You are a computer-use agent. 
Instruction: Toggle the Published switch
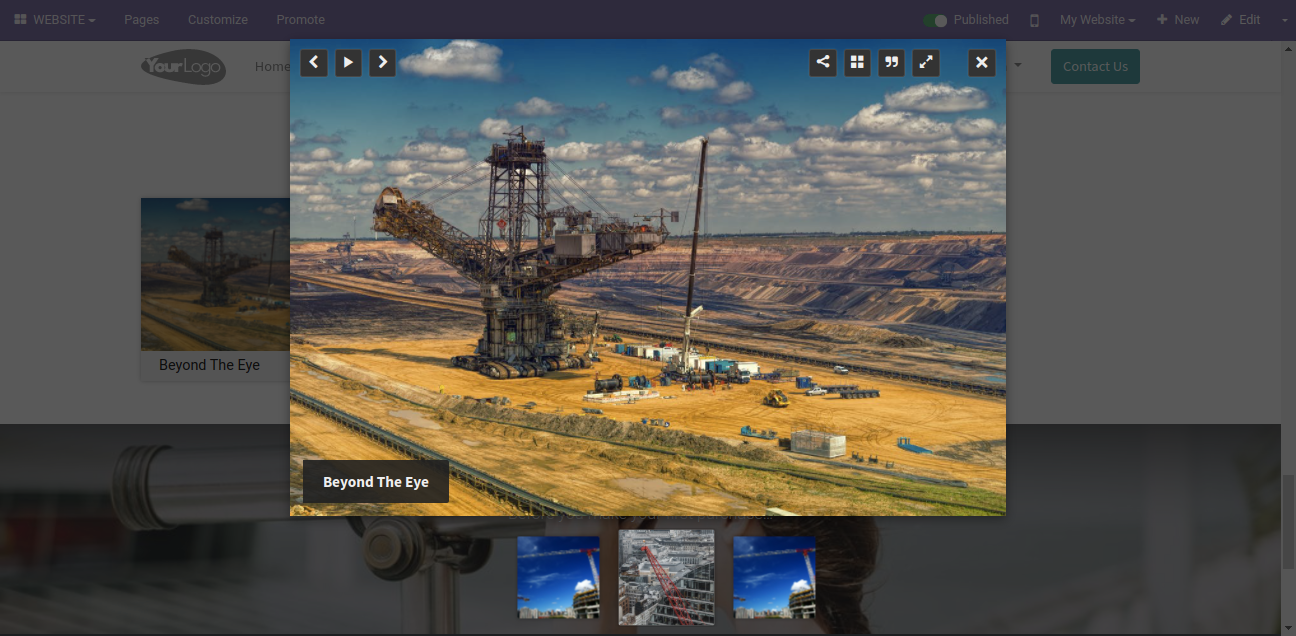(935, 20)
